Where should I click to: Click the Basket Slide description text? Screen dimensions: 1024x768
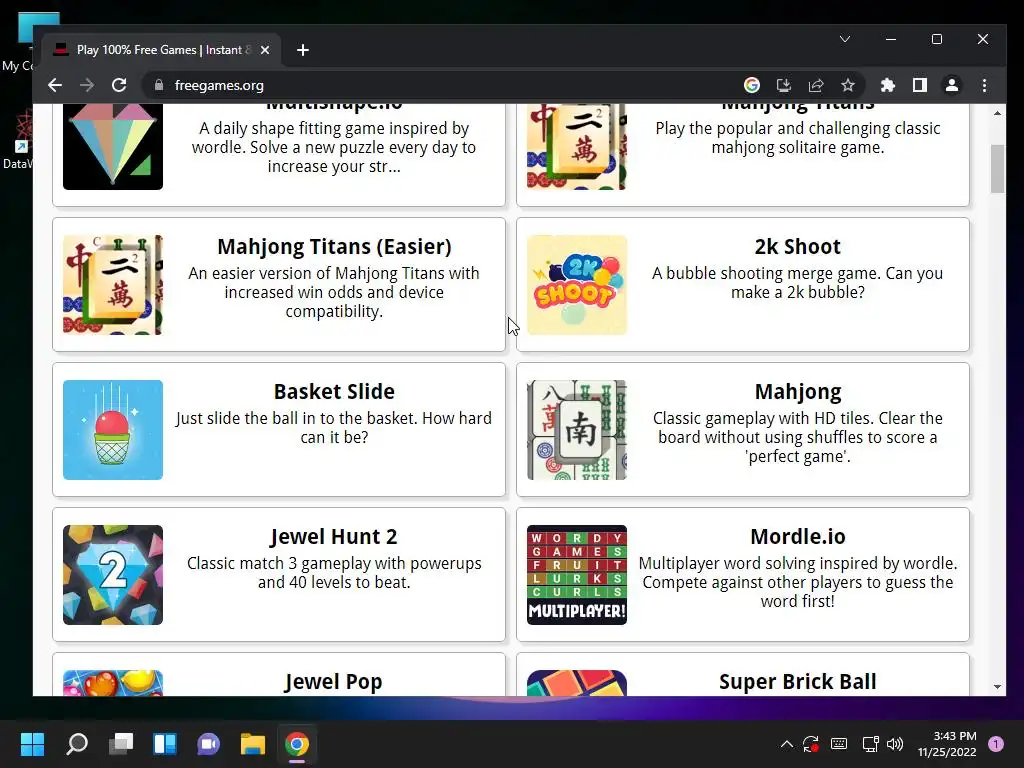pos(334,428)
